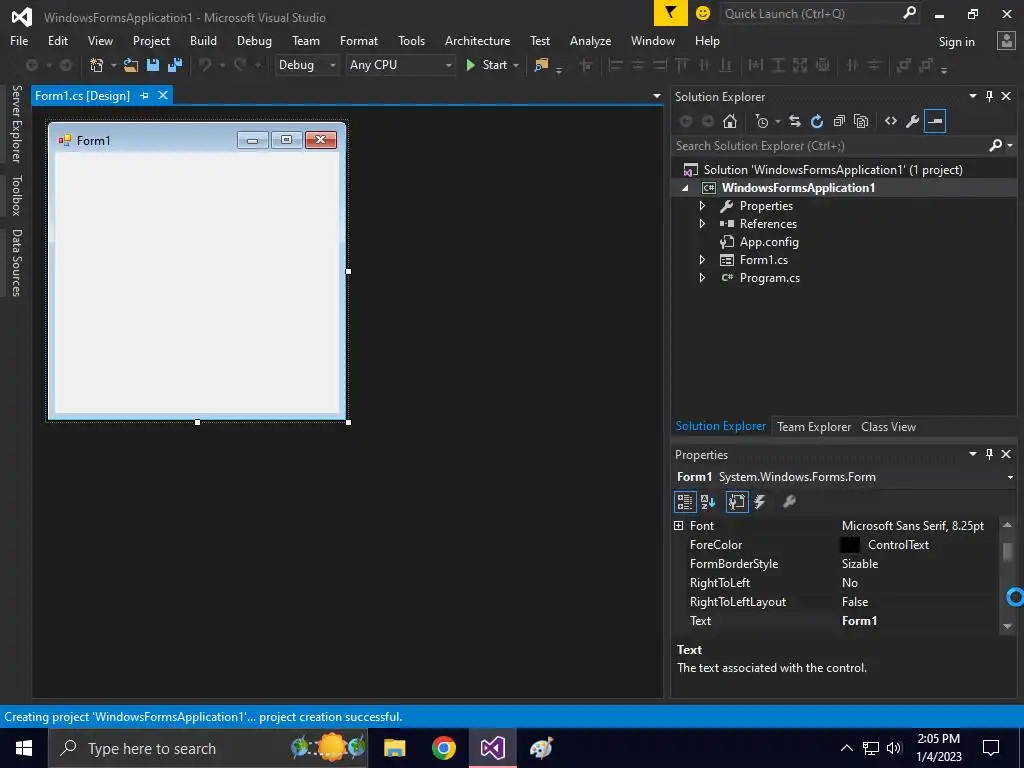This screenshot has height=768, width=1024.
Task: Click the Save All icon
Action: tap(175, 65)
